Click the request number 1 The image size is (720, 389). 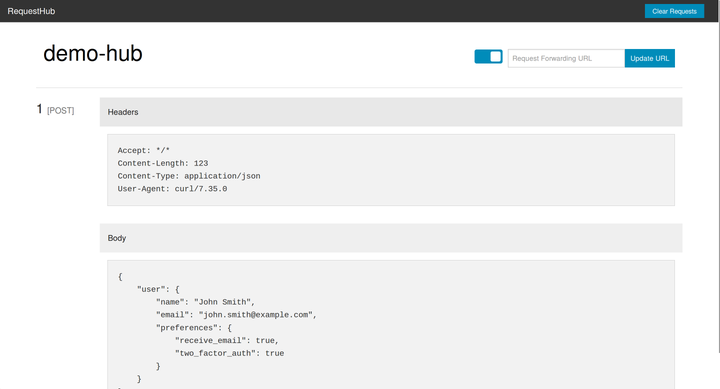[x=39, y=109]
